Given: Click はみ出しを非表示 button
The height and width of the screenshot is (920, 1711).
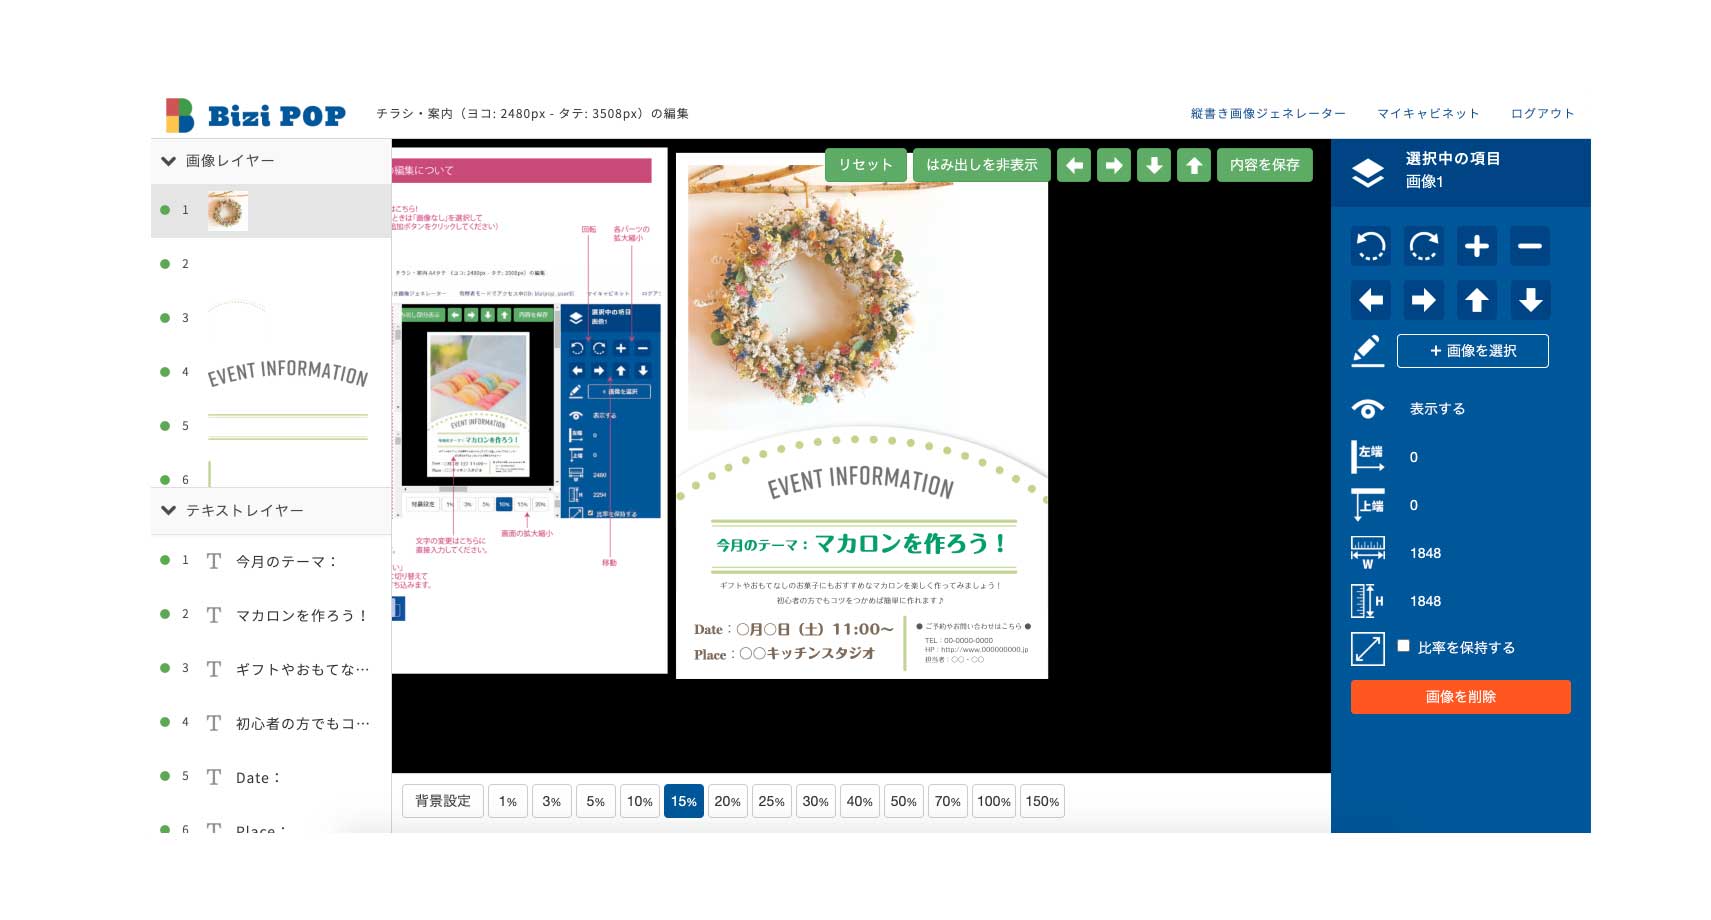Looking at the screenshot, I should (981, 165).
